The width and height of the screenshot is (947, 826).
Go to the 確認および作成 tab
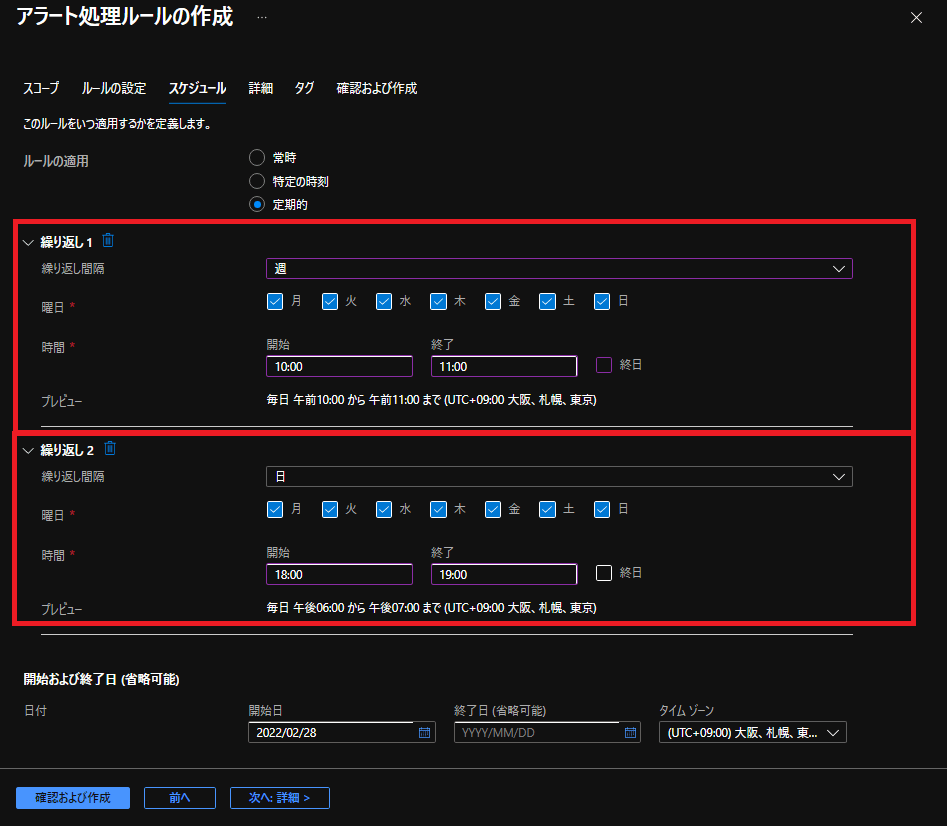coord(376,88)
